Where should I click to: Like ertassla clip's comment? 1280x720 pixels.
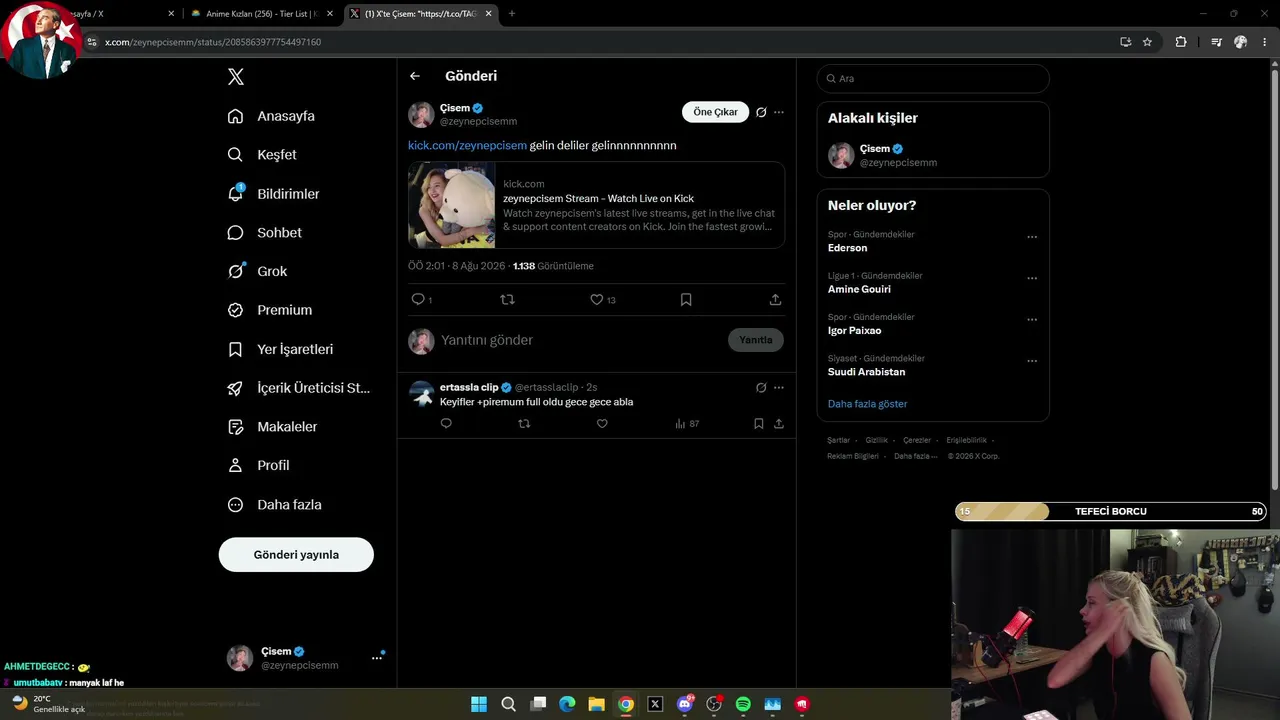click(602, 424)
